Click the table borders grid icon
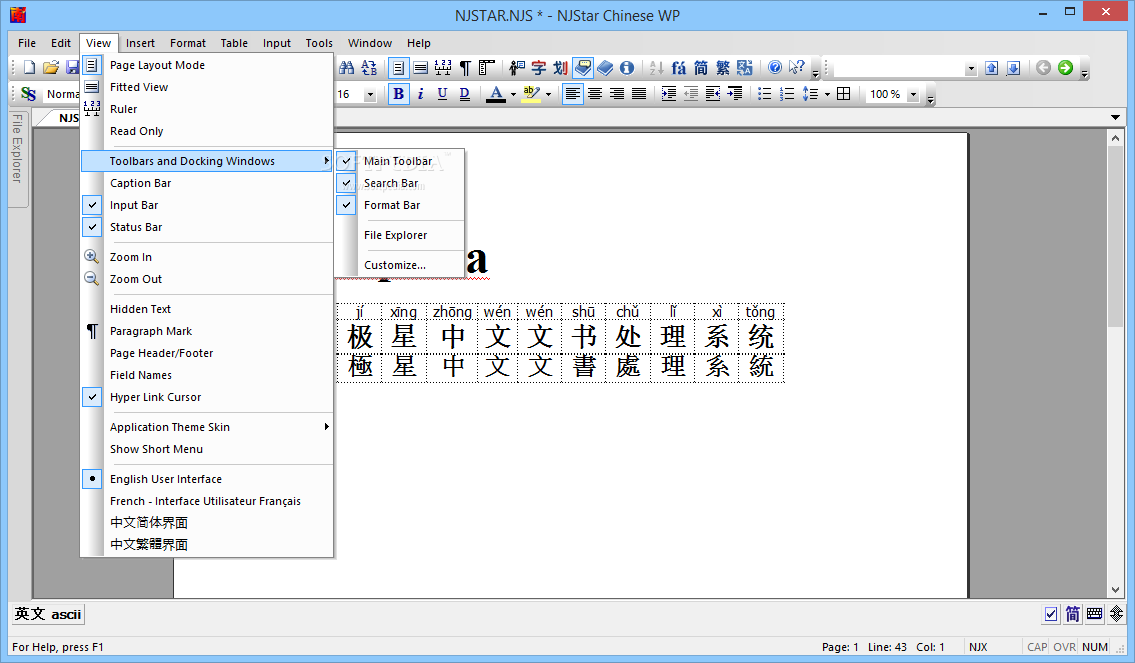The height and width of the screenshot is (663, 1135). click(x=843, y=94)
